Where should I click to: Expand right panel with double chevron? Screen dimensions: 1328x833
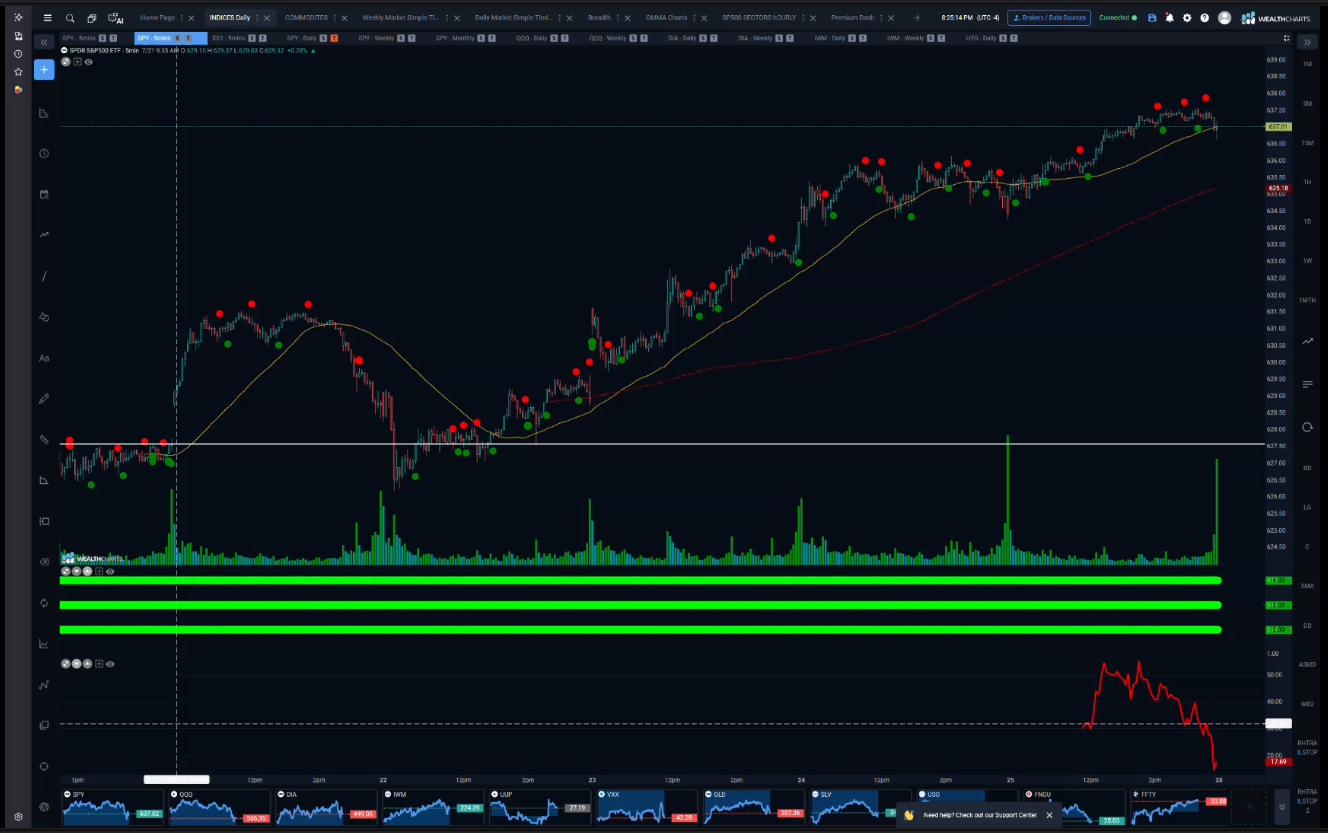(x=1307, y=42)
